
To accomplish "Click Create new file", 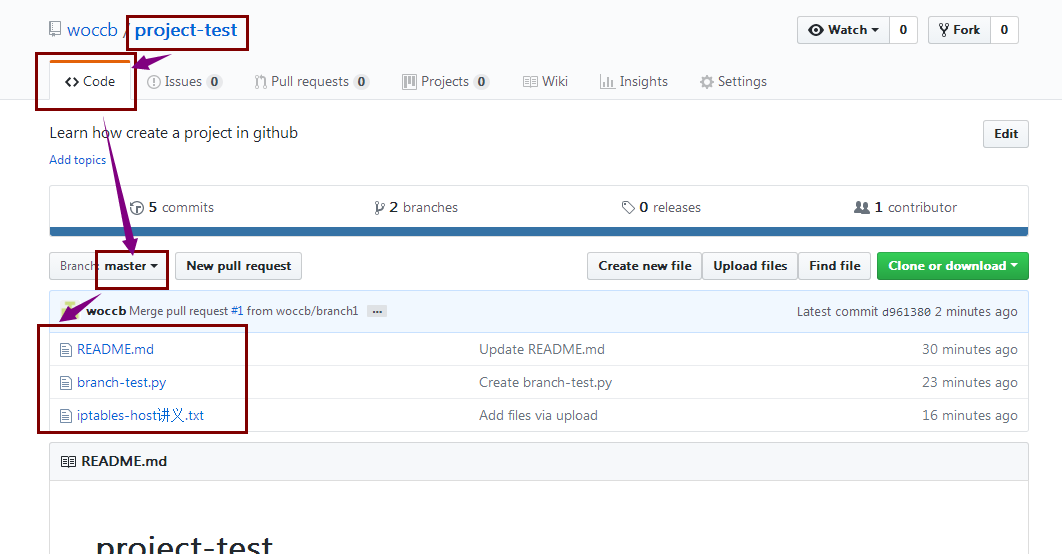I will pyautogui.click(x=644, y=266).
